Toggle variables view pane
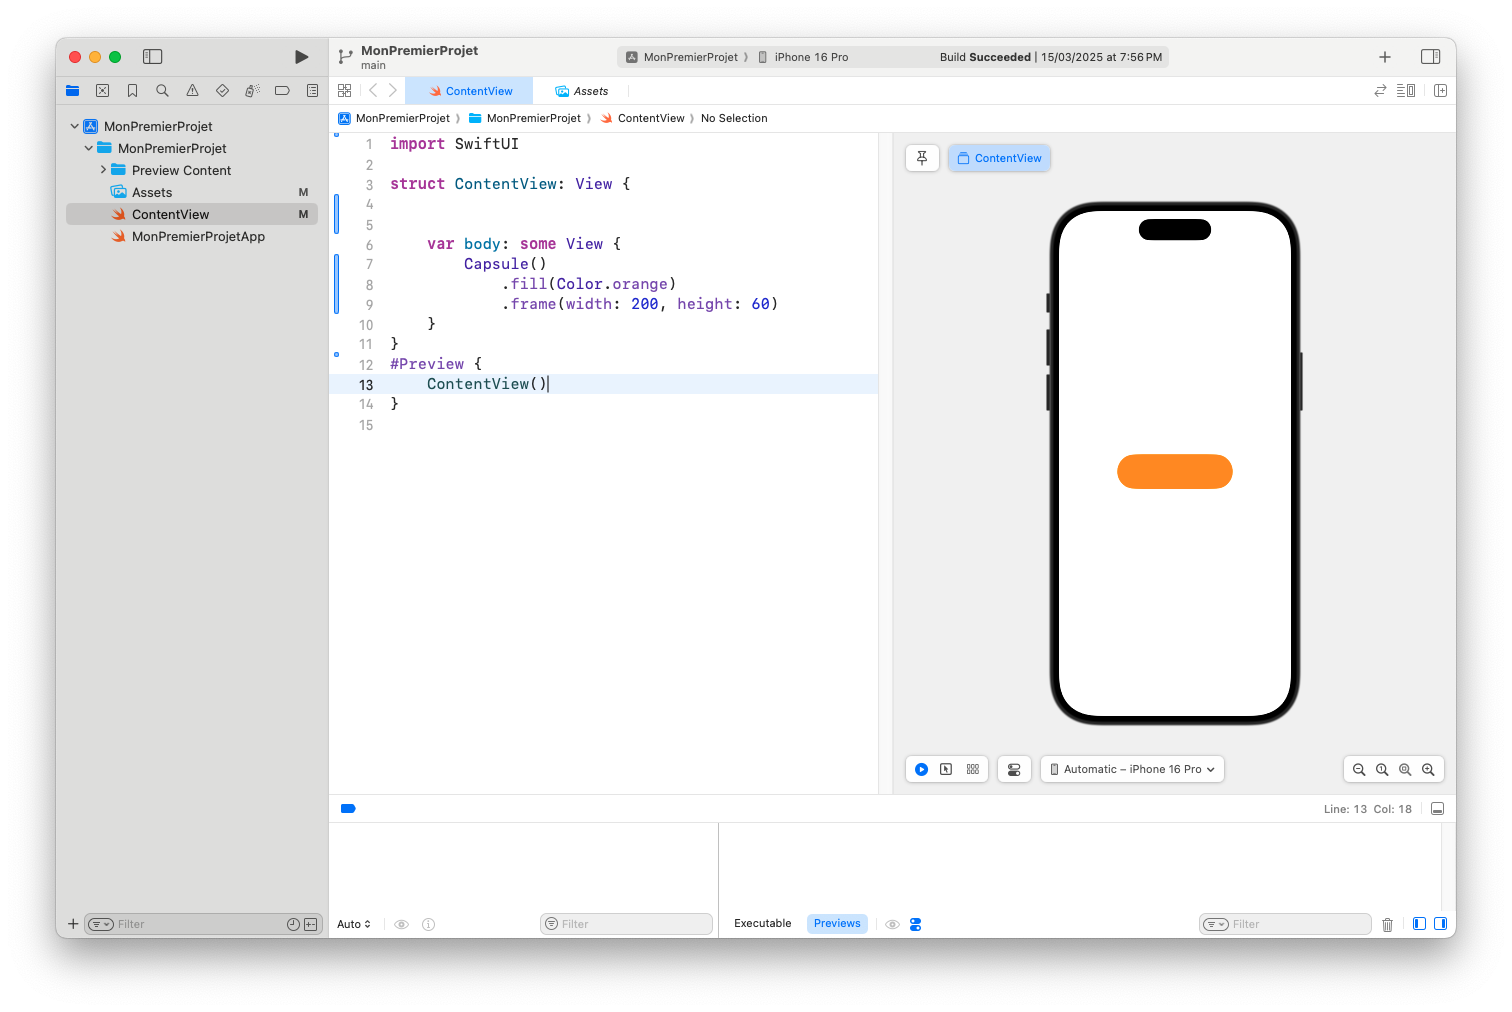Screen dimensions: 1512x1012 tap(1419, 924)
